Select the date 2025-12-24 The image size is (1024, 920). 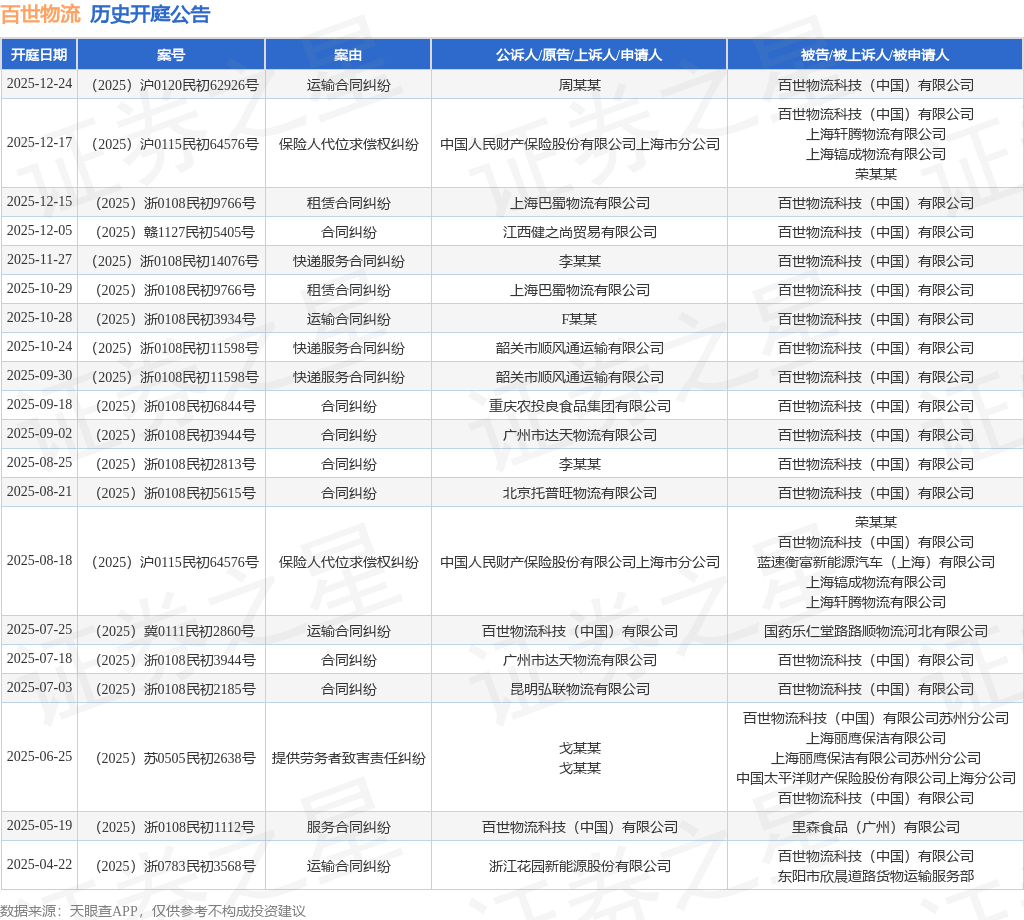coord(39,84)
